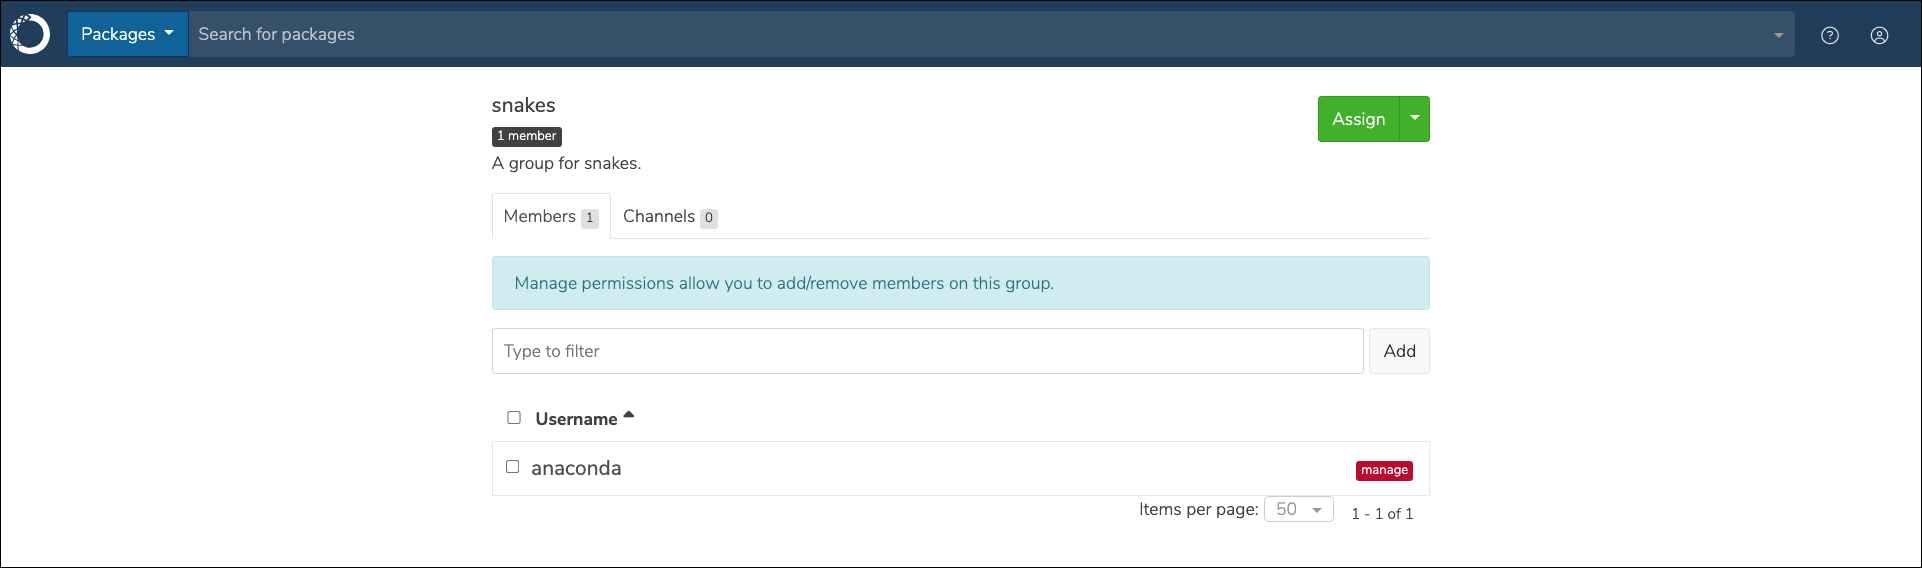Switch to the Members tab
The image size is (1922, 568).
click(551, 216)
